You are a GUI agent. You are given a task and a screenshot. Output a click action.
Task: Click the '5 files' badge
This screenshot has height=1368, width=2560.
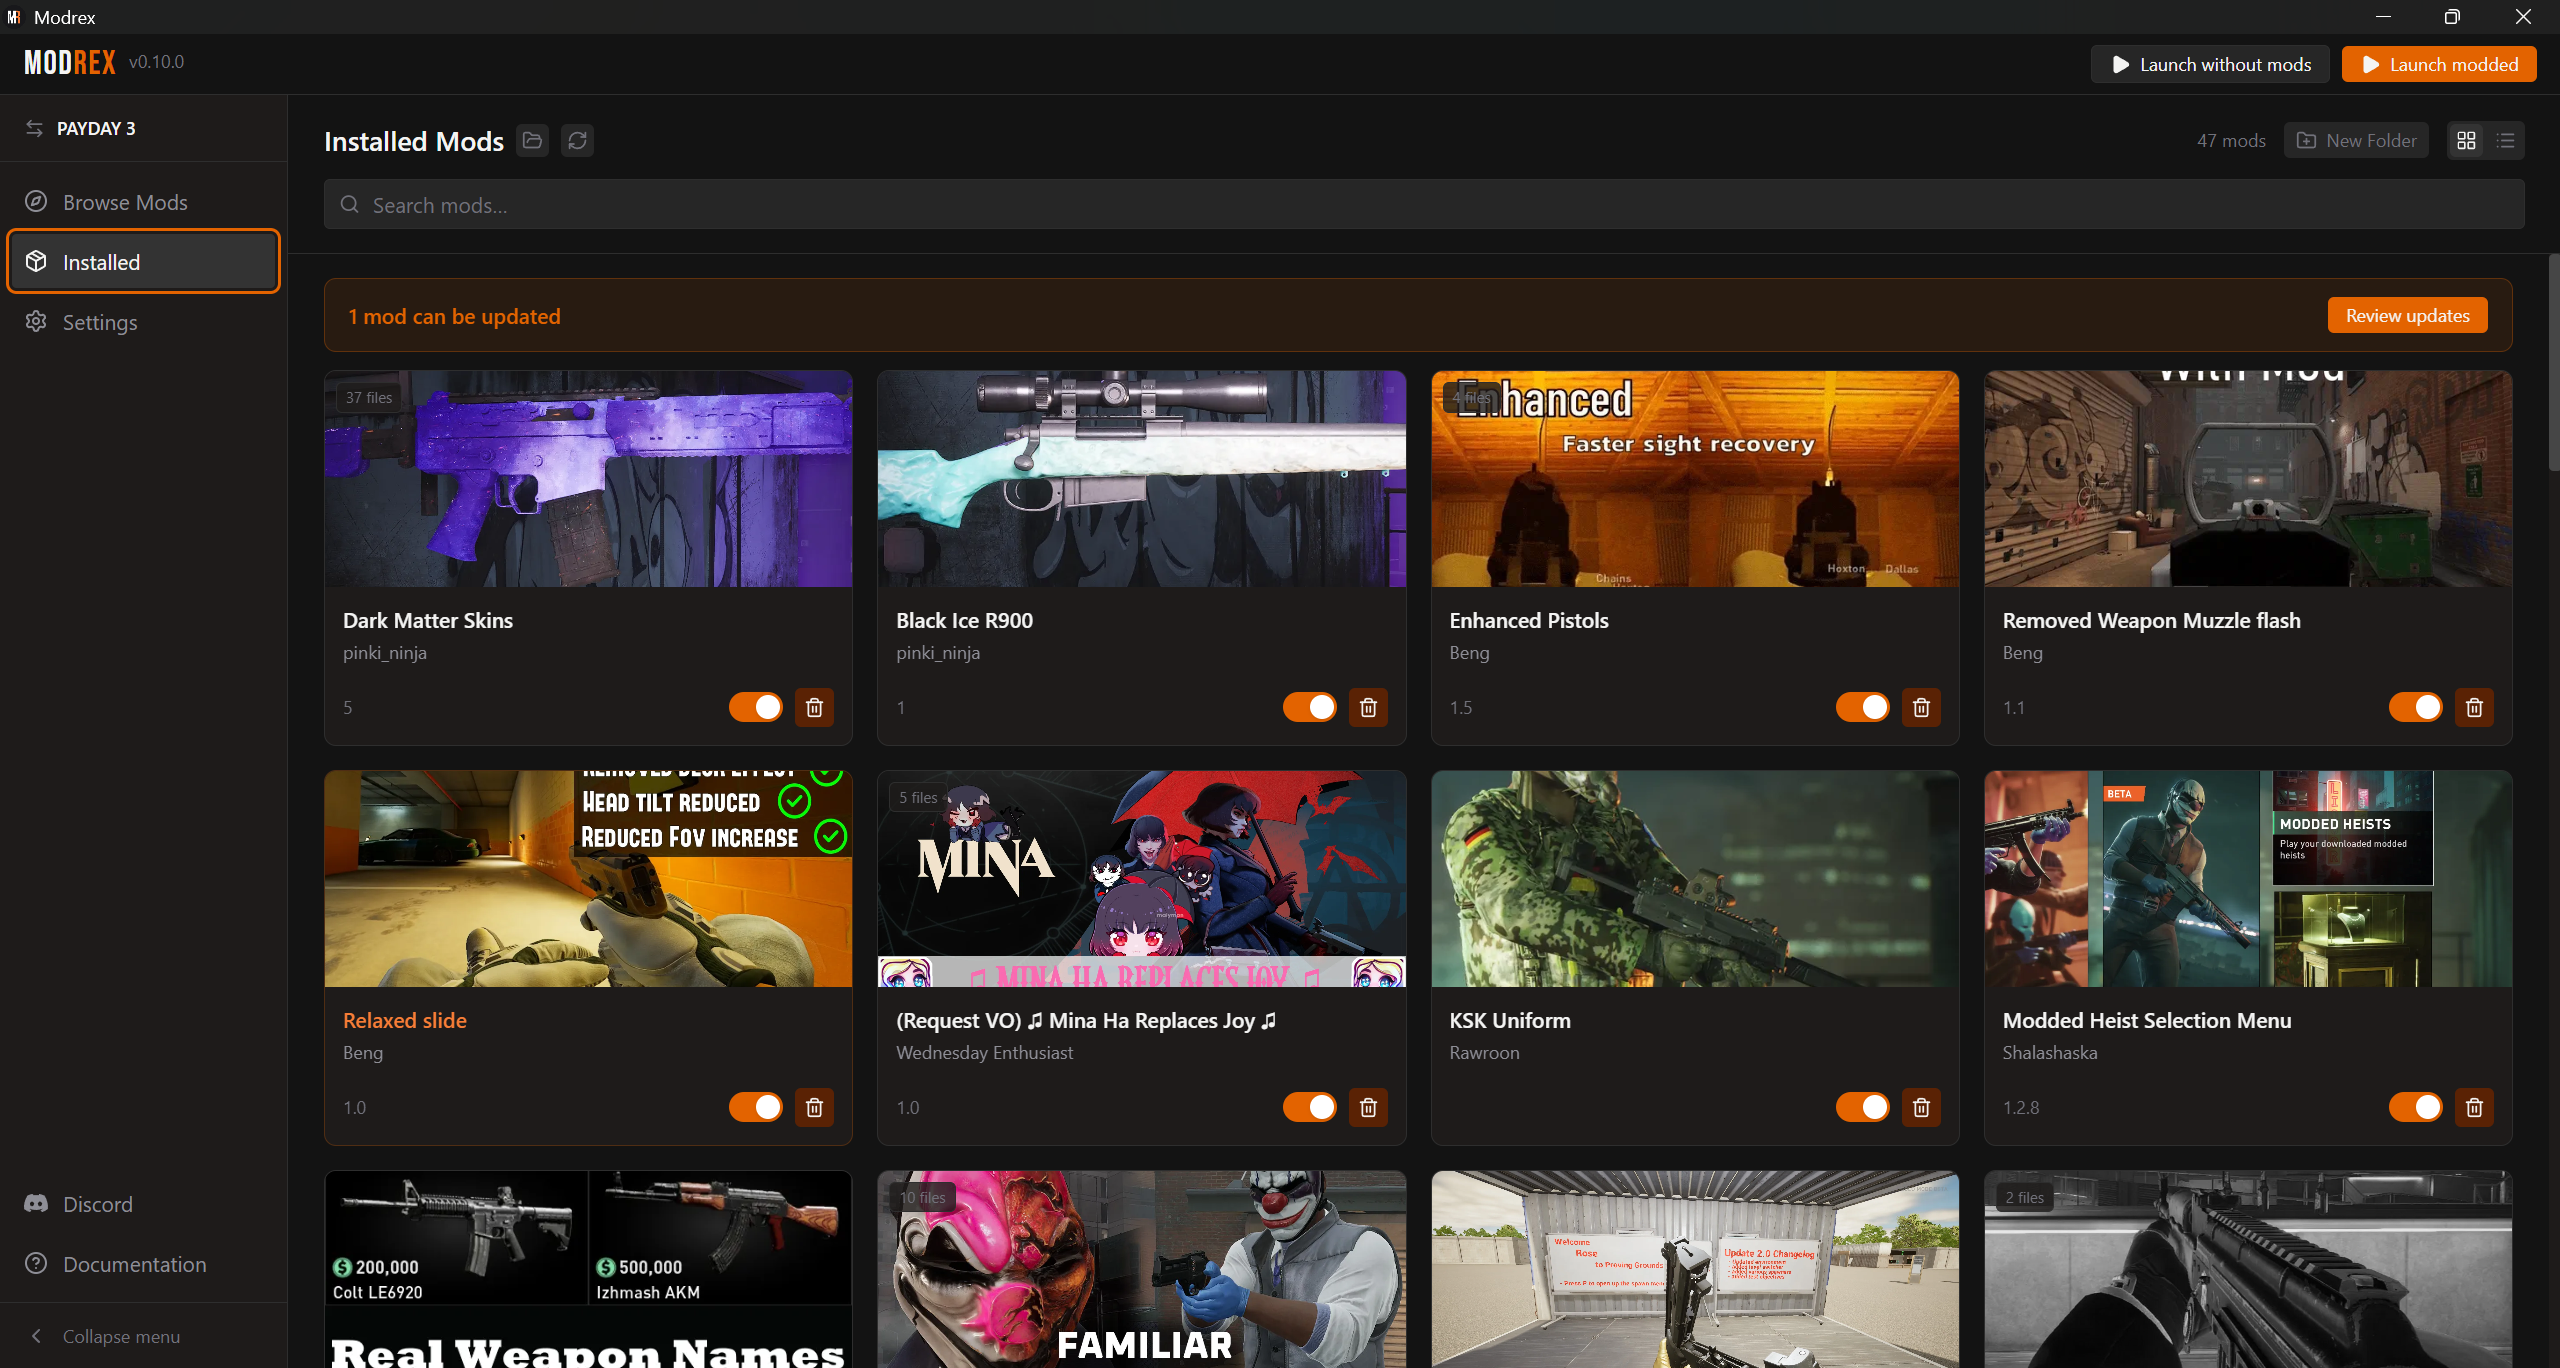tap(918, 797)
